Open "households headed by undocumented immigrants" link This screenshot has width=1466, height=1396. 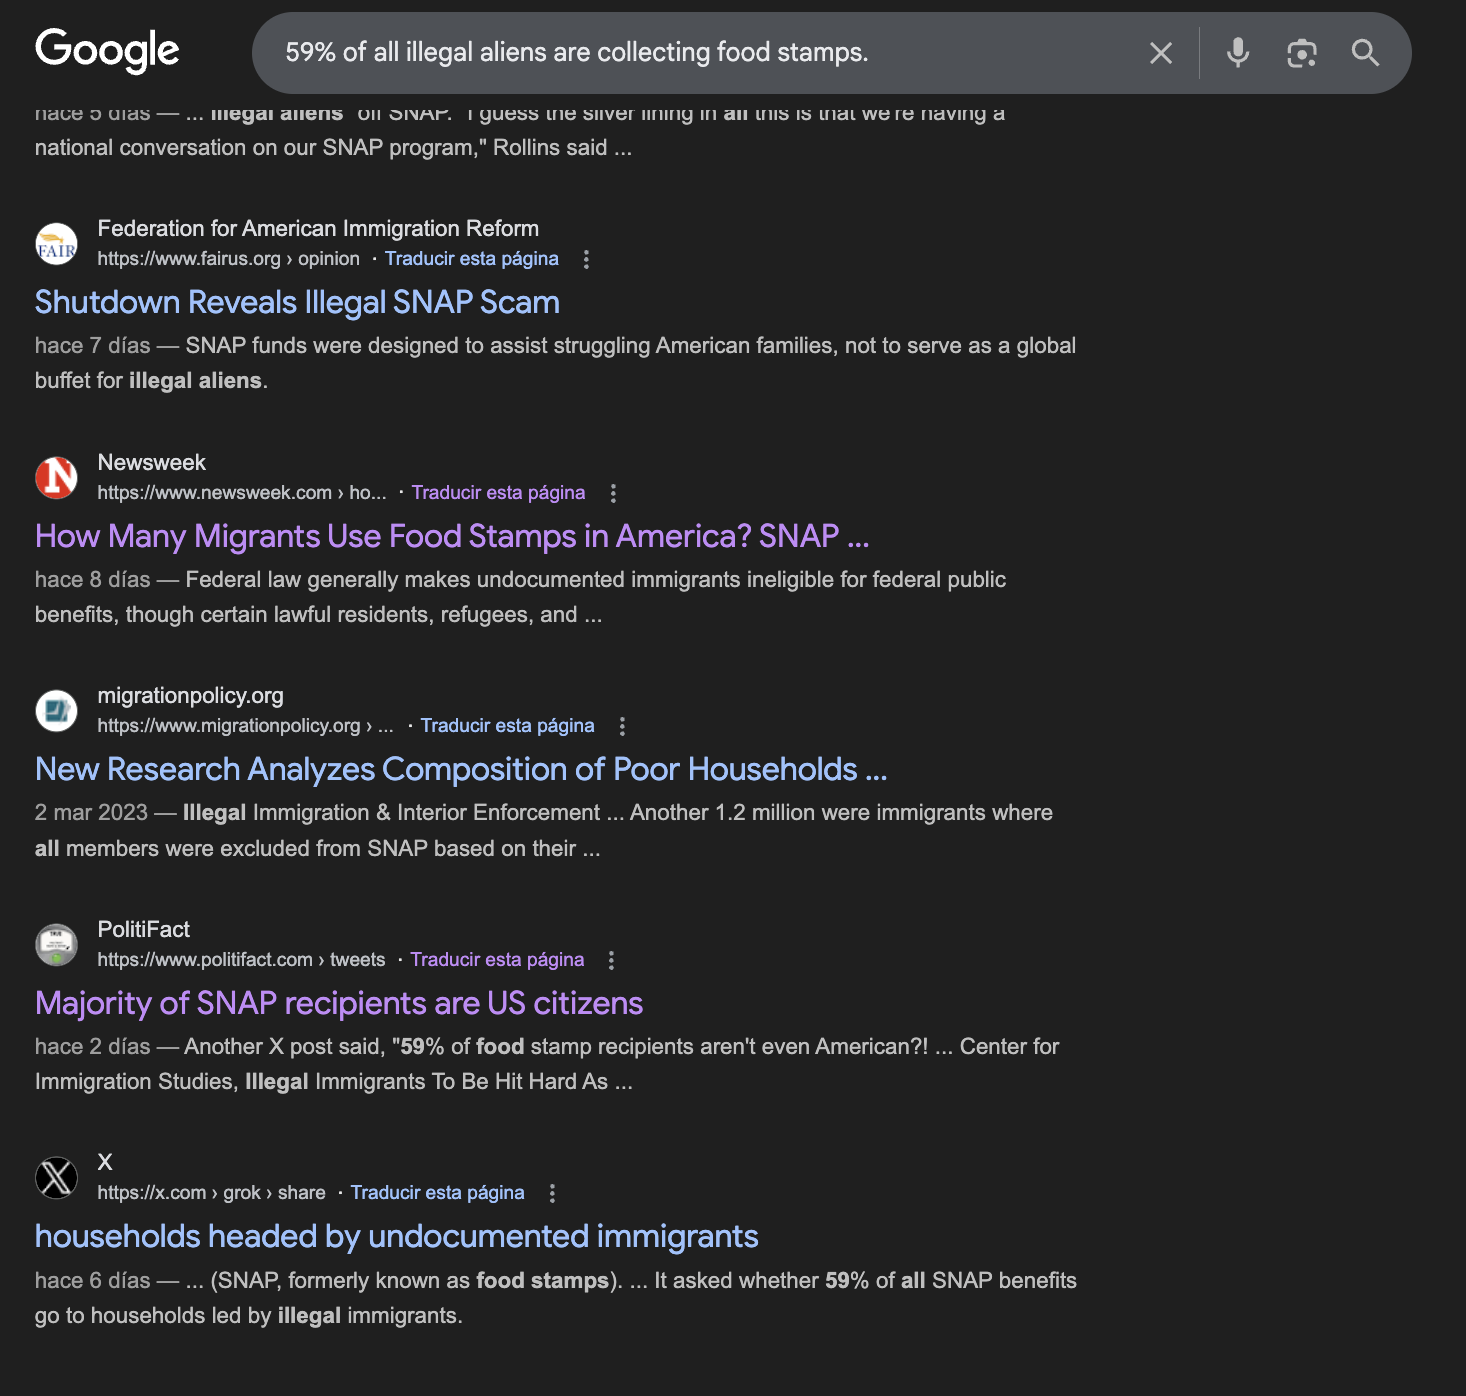pos(396,1237)
